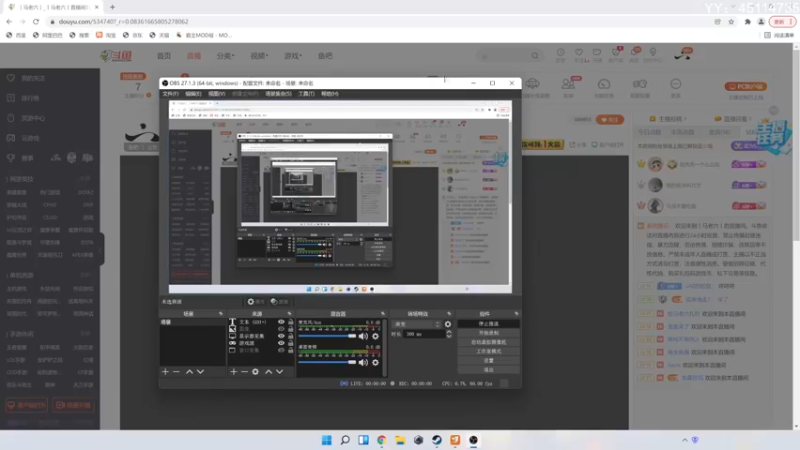This screenshot has height=450, width=800.
Task: Toggle lock of the Text (GDI+) source
Action: pyautogui.click(x=290, y=322)
